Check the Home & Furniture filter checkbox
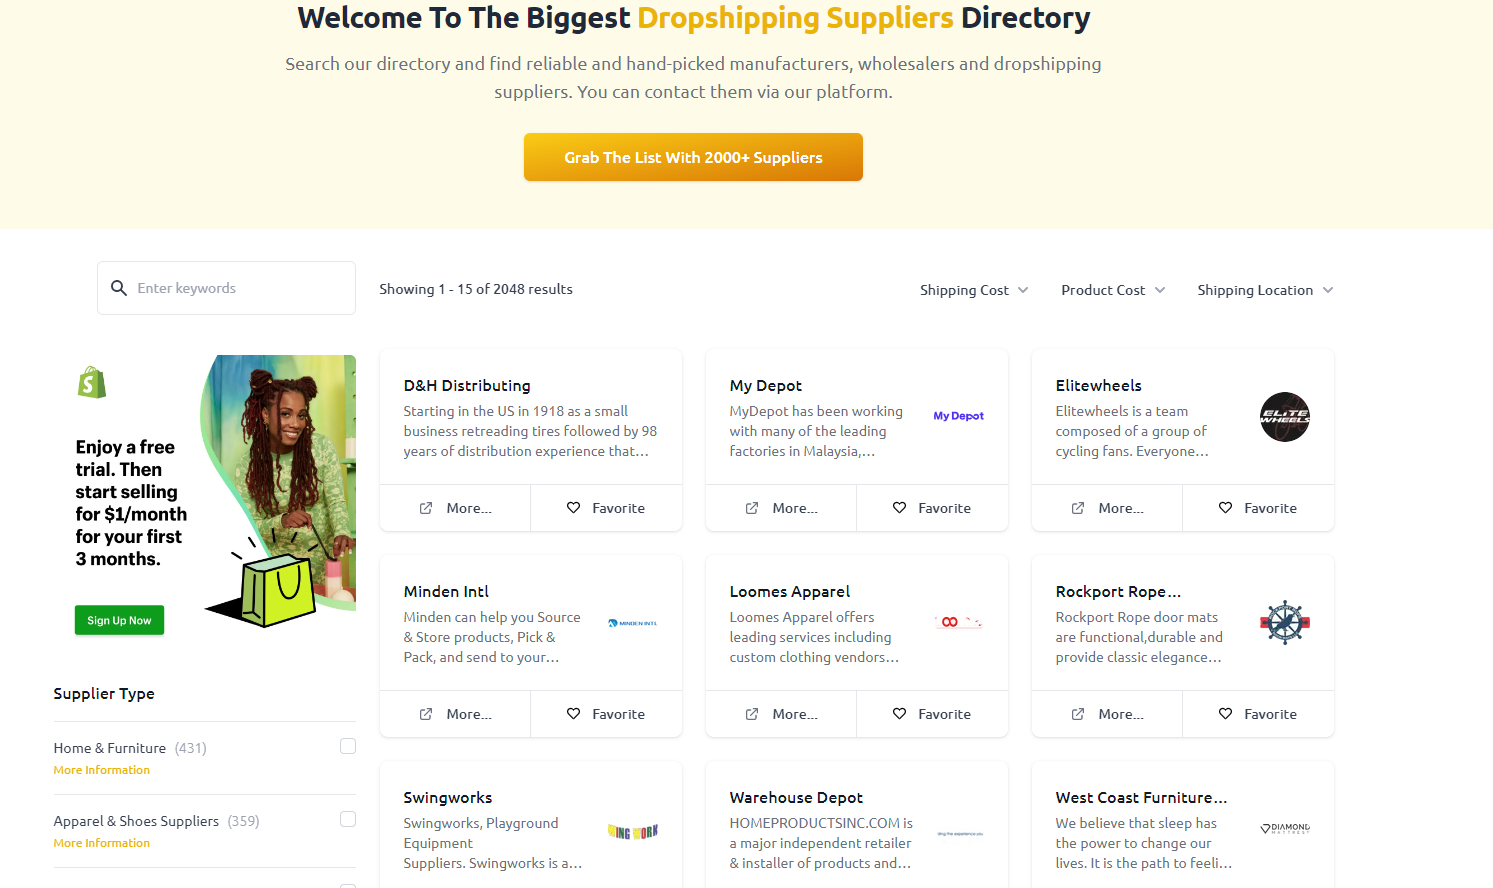This screenshot has height=888, width=1493. [x=348, y=746]
